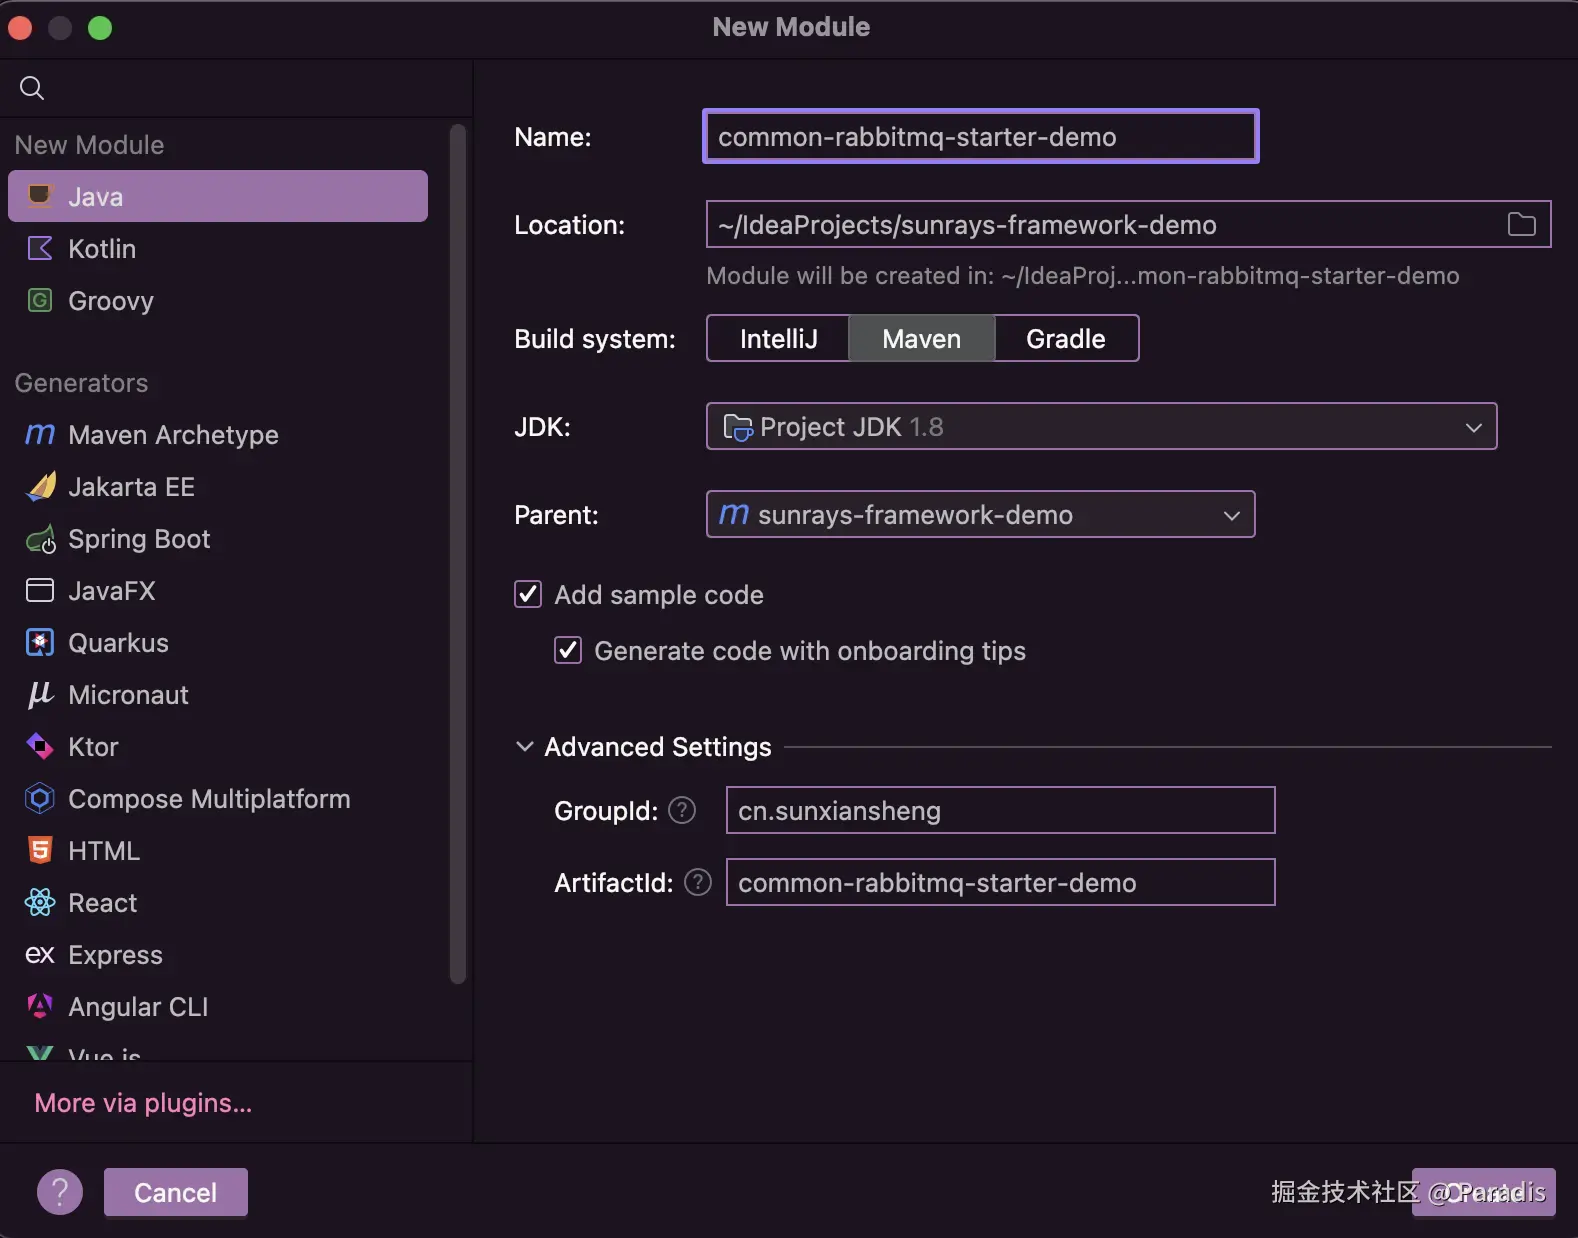Select Kotlin module type
The width and height of the screenshot is (1578, 1238).
pos(218,248)
